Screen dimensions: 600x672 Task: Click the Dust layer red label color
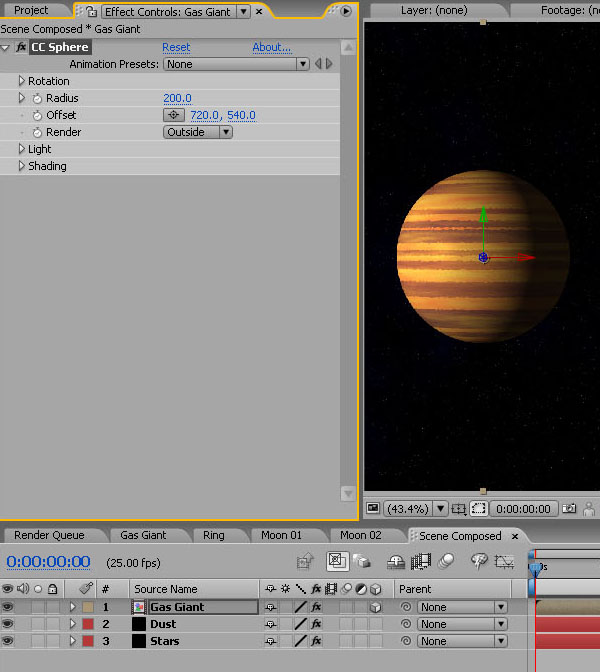click(87, 624)
